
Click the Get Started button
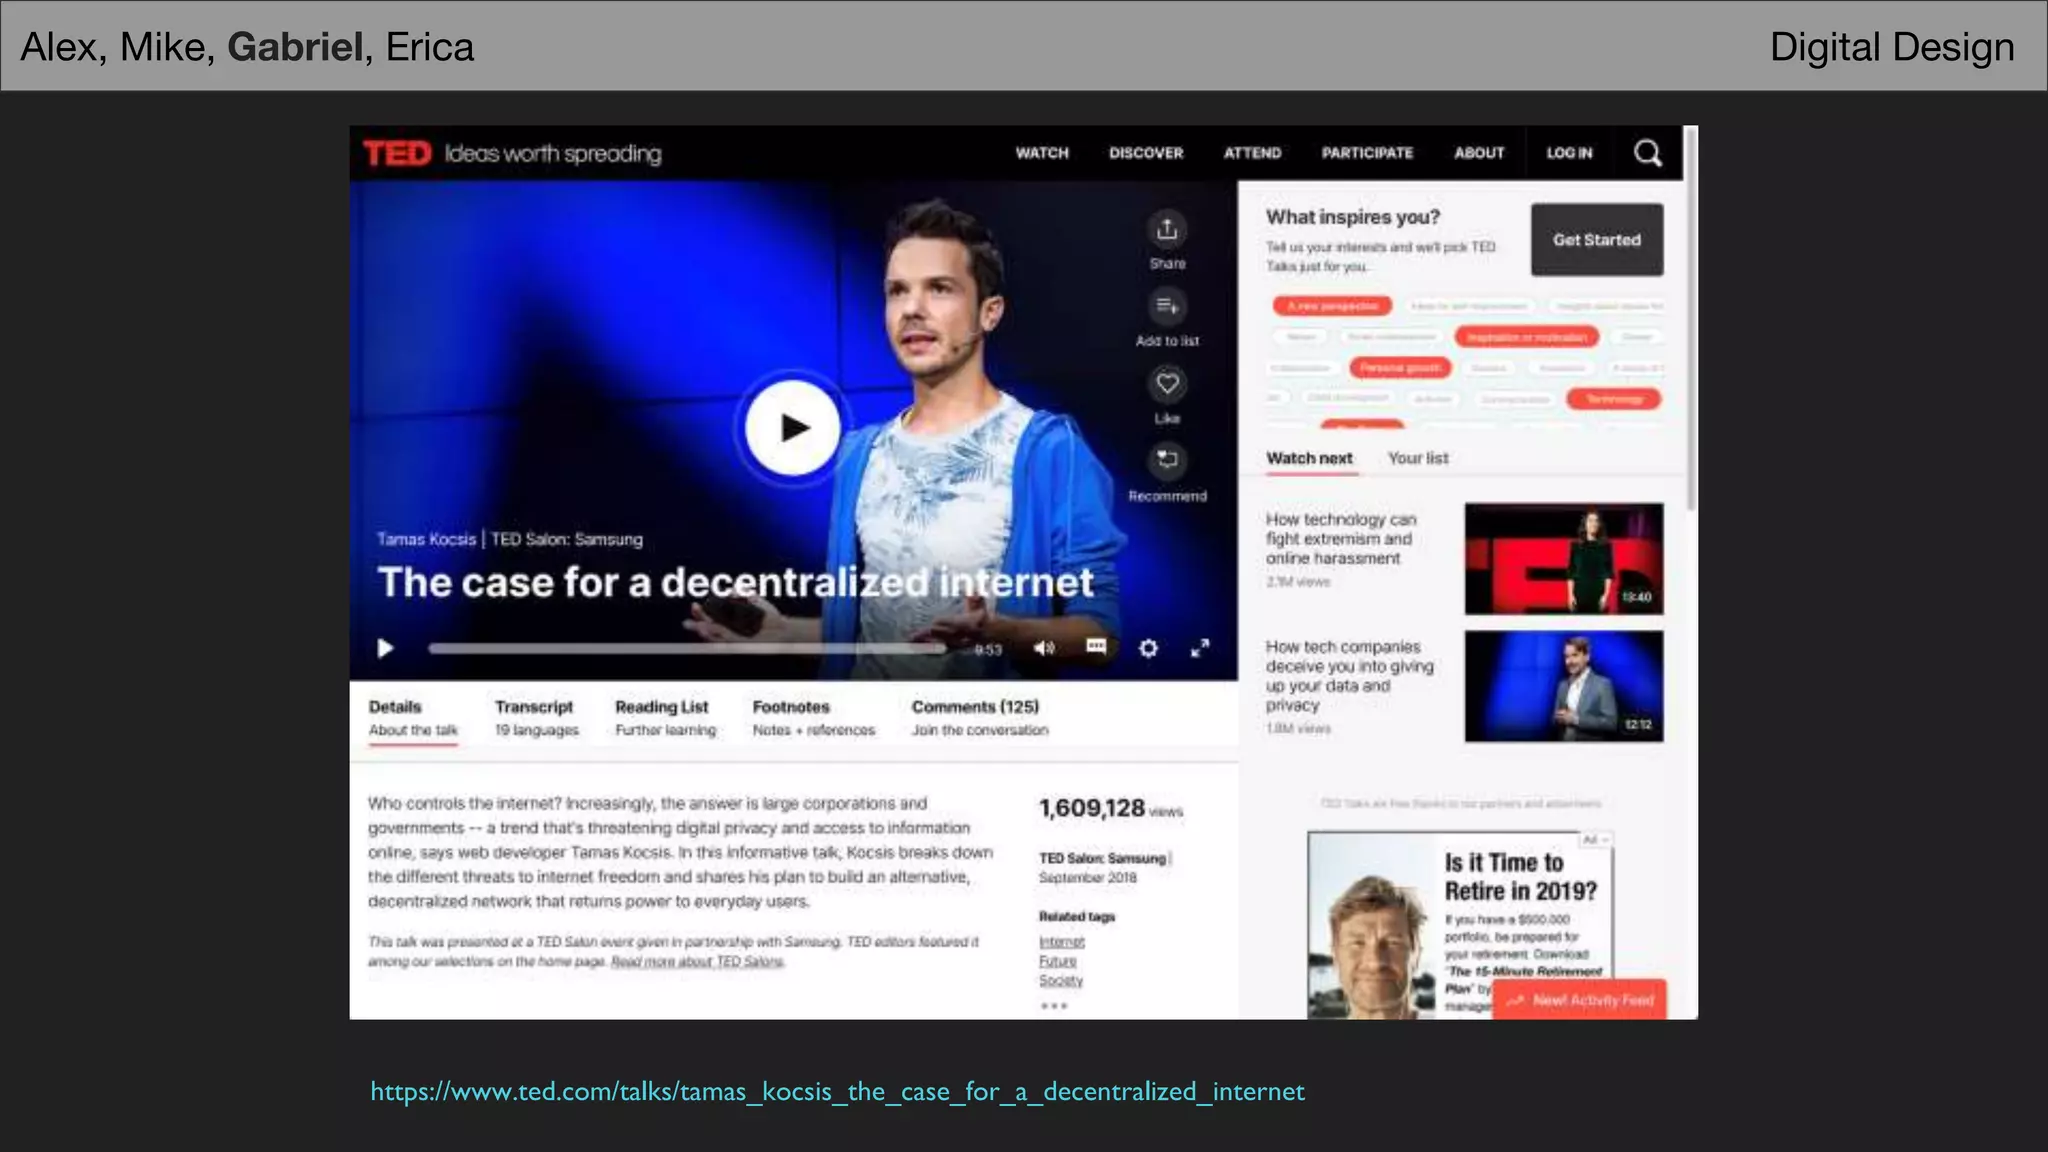click(1597, 240)
